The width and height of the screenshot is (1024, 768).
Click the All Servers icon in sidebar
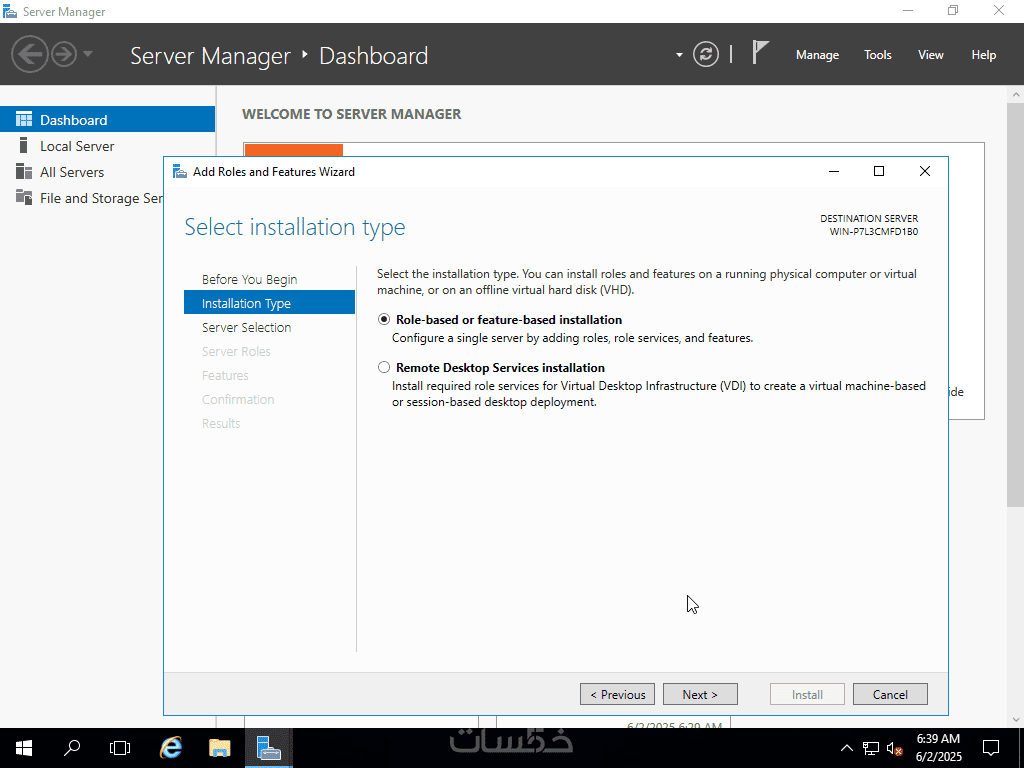pos(24,171)
